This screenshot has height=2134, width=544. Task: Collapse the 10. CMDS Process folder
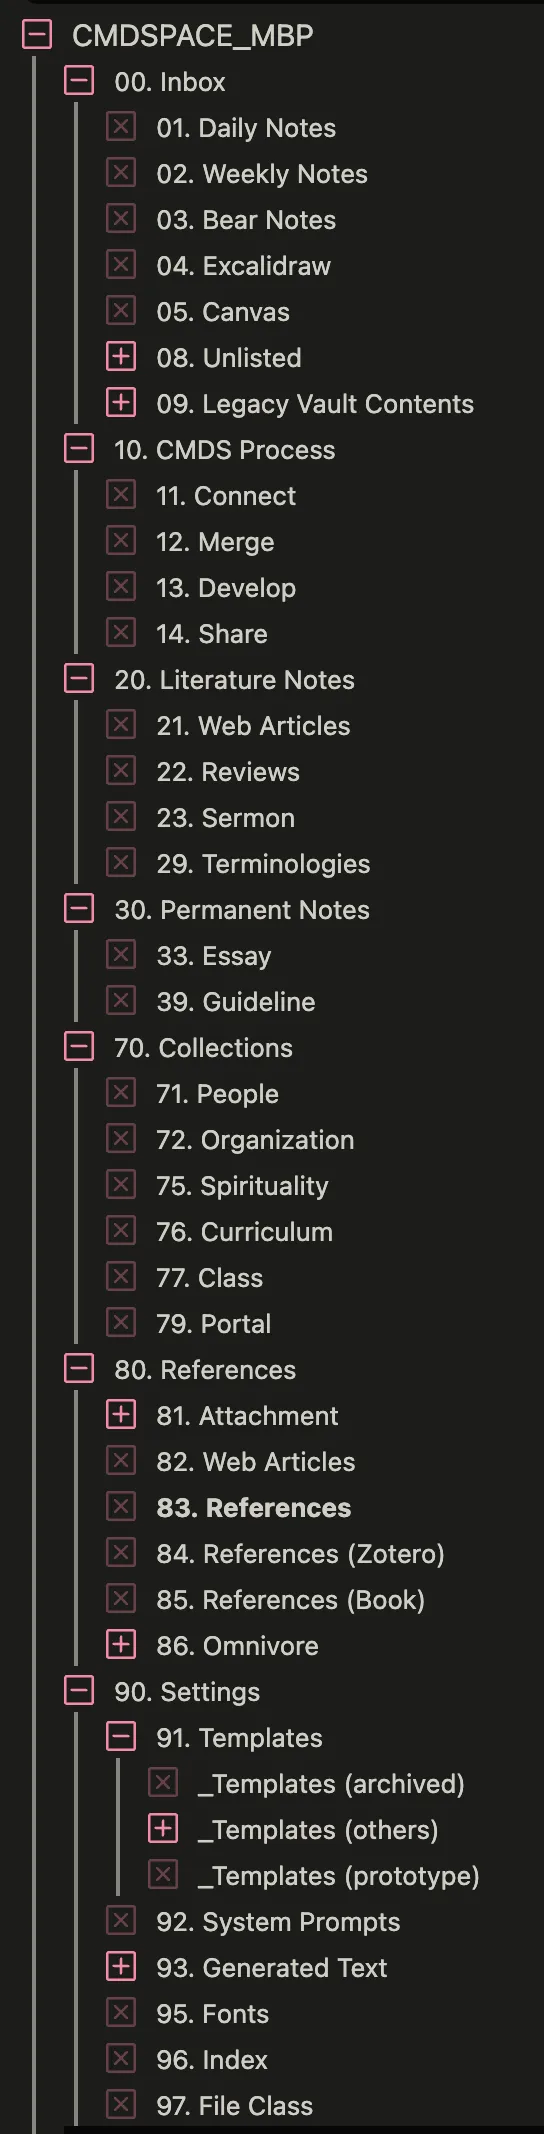(79, 449)
